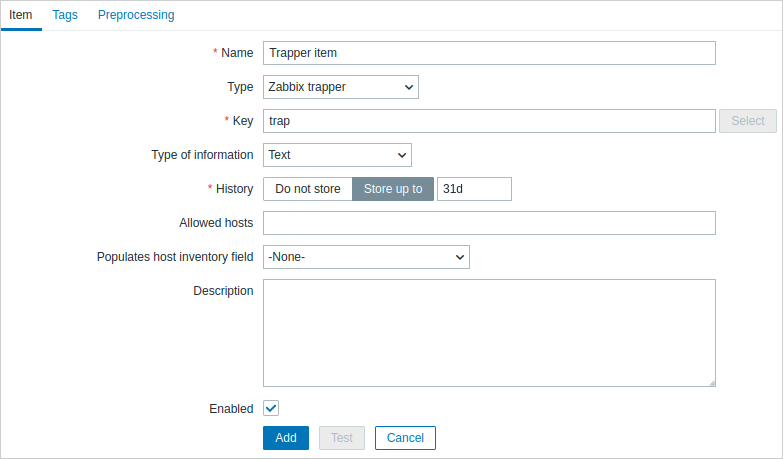The height and width of the screenshot is (459, 783).
Task: Click inside the Description text area
Action: [x=489, y=332]
